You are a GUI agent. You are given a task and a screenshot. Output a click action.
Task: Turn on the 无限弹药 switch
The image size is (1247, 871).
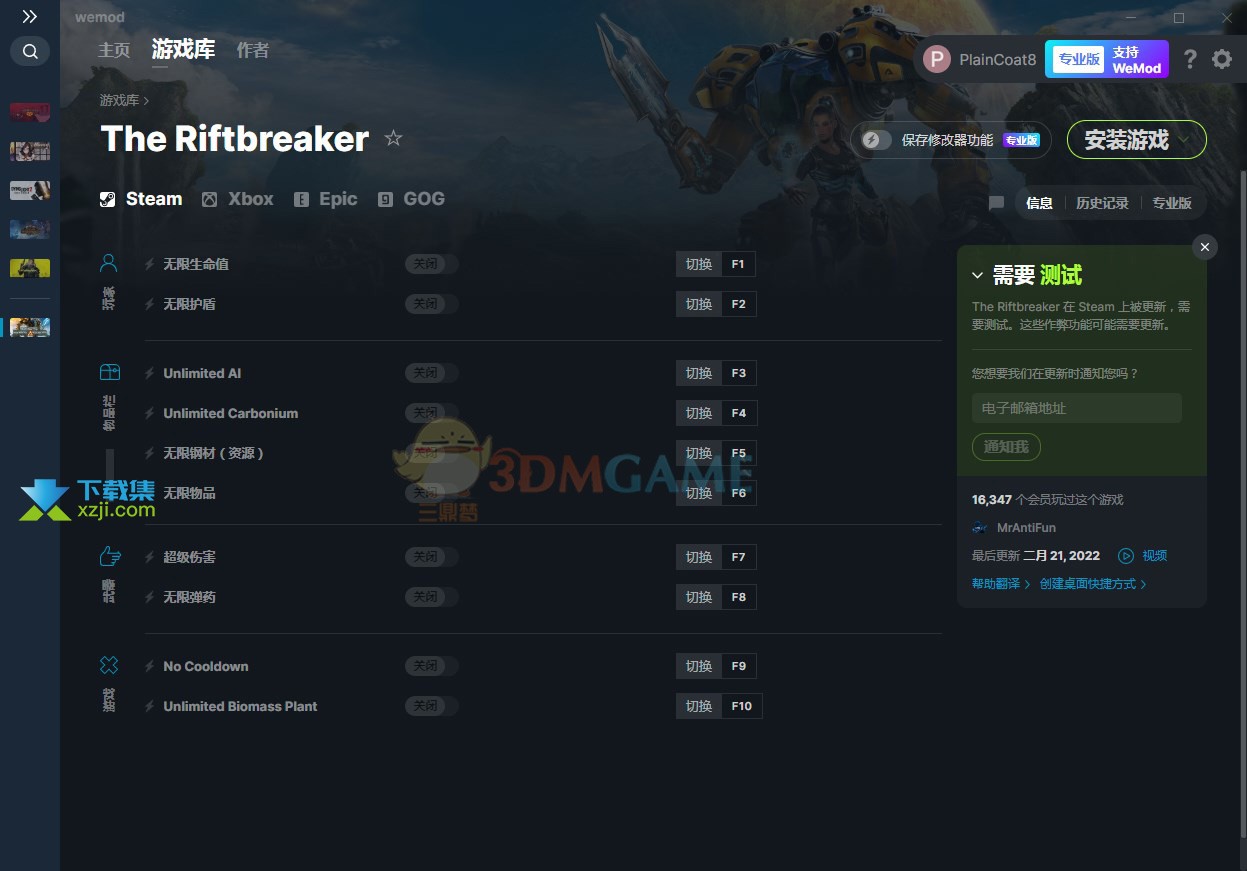pyautogui.click(x=431, y=597)
